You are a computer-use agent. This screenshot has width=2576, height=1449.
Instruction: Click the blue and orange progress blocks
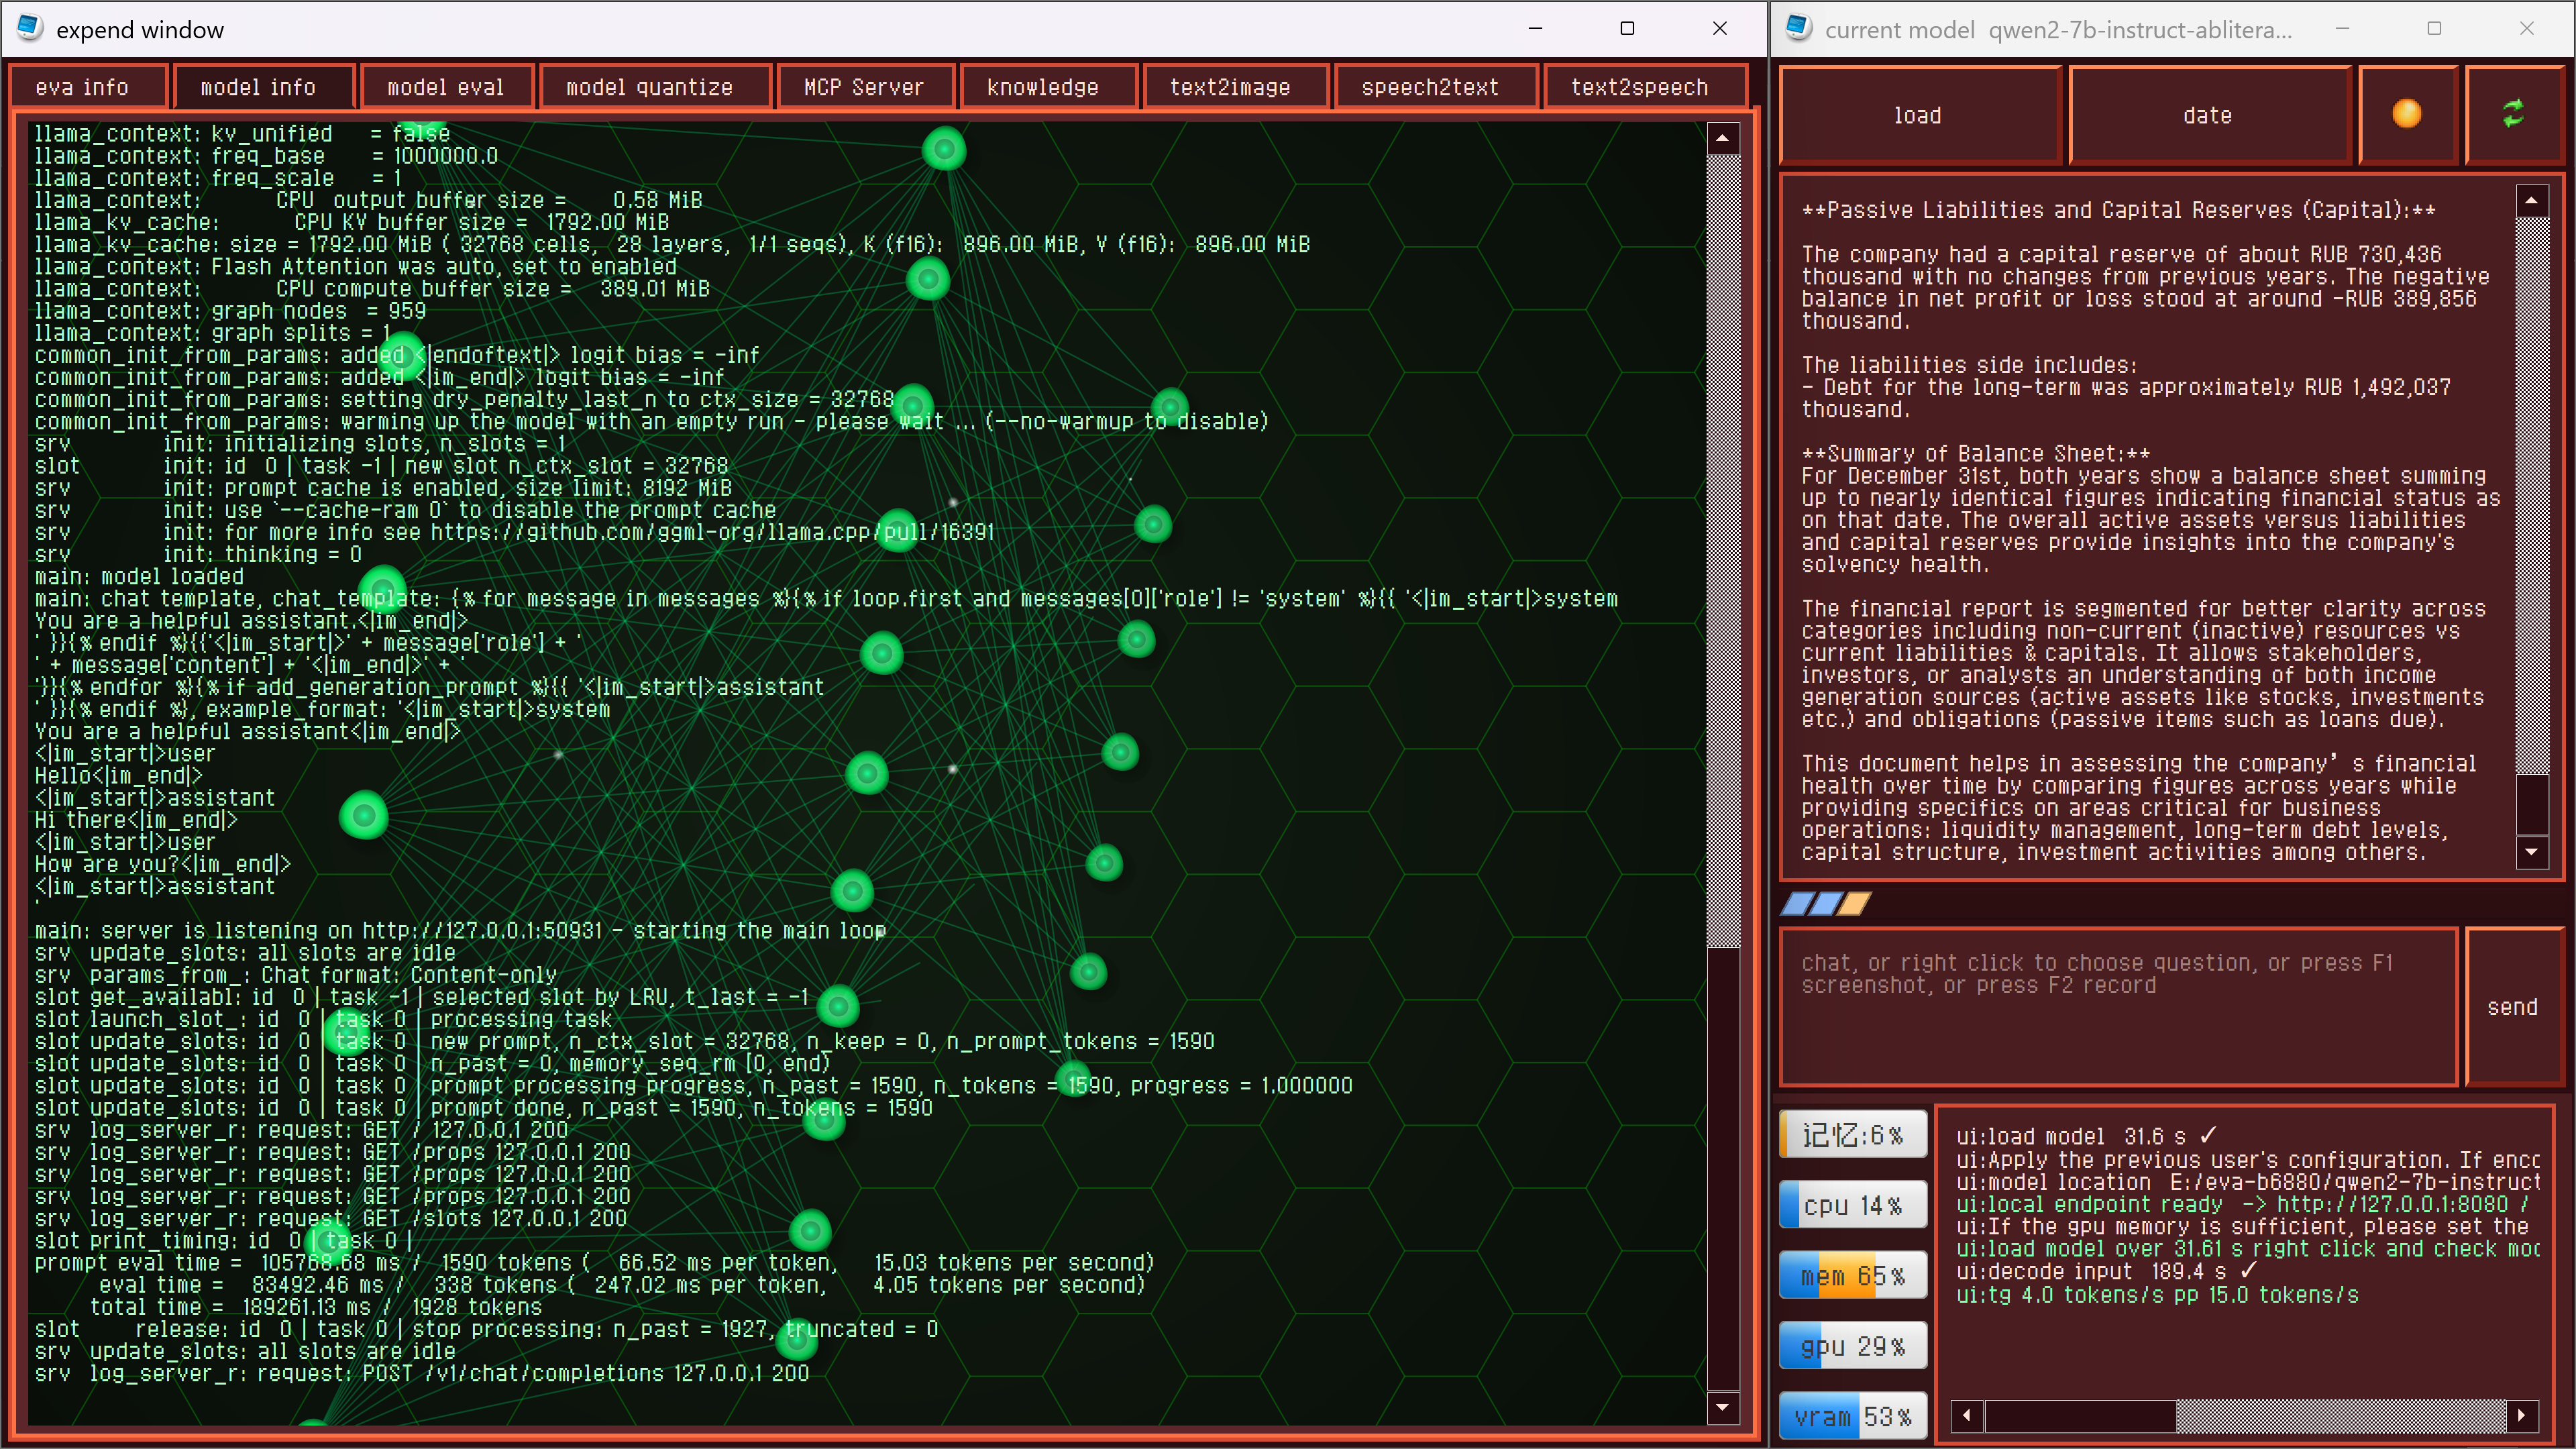pyautogui.click(x=1825, y=904)
